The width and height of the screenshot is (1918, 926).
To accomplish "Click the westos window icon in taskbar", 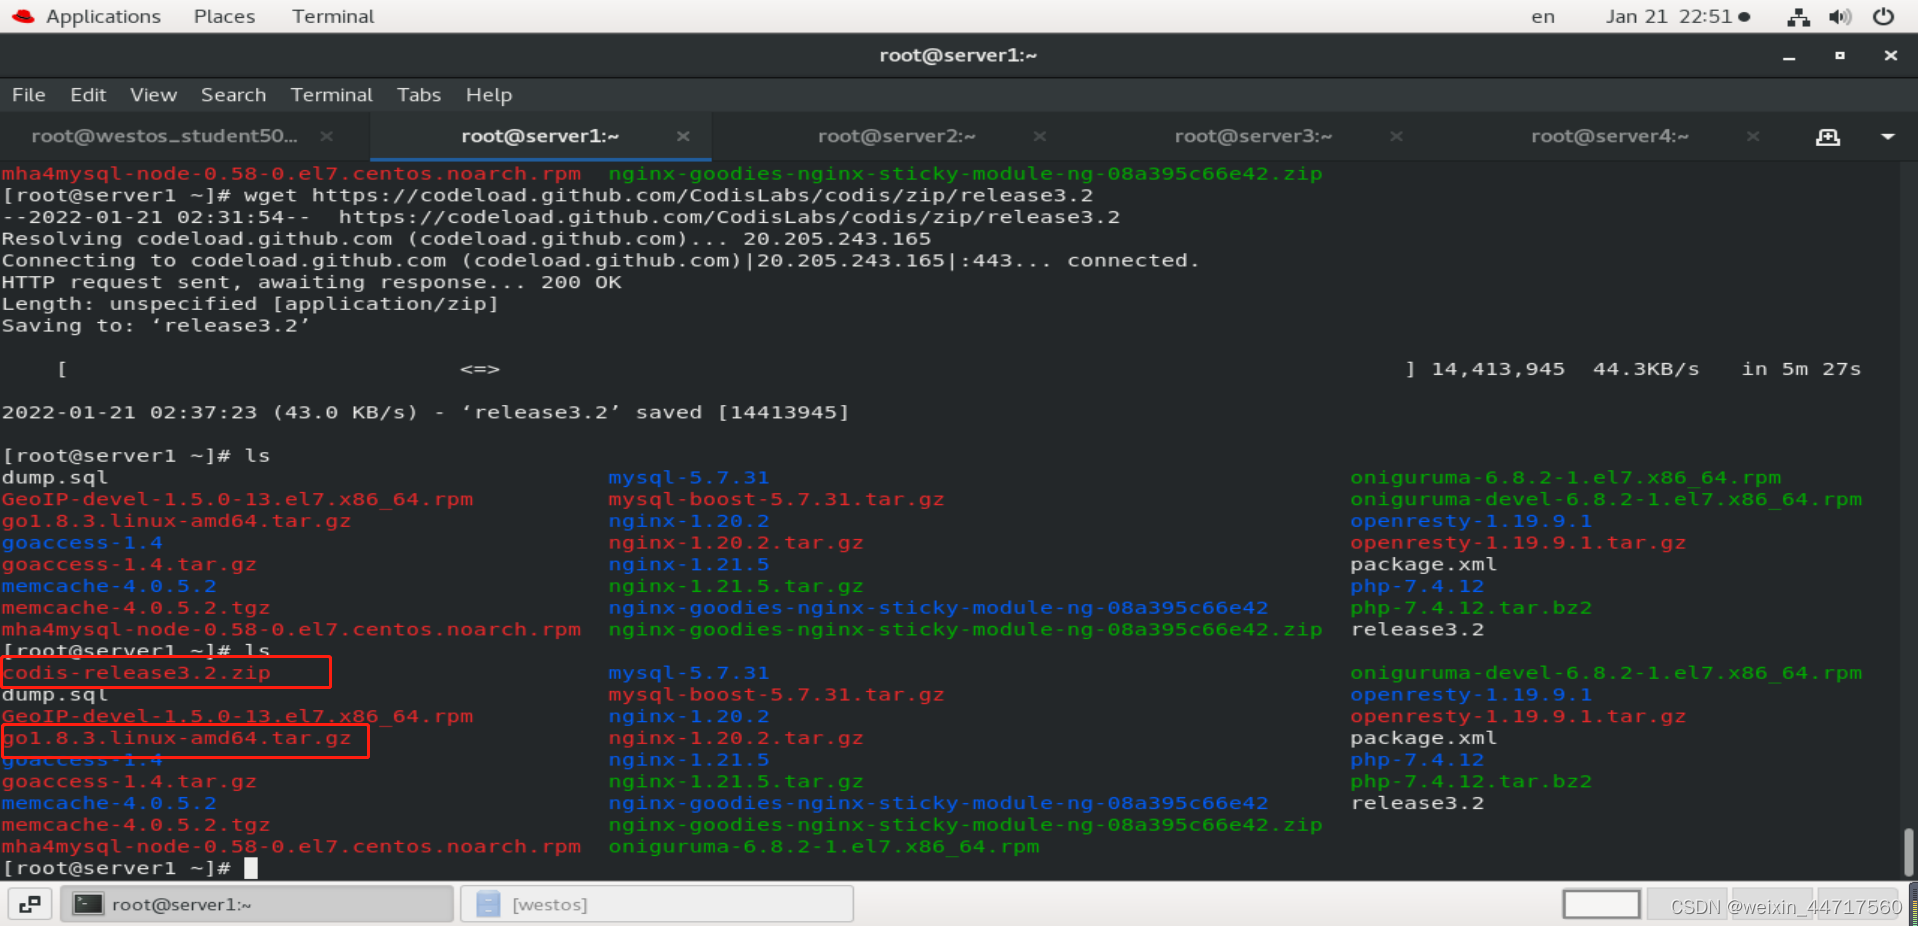I will pos(488,904).
